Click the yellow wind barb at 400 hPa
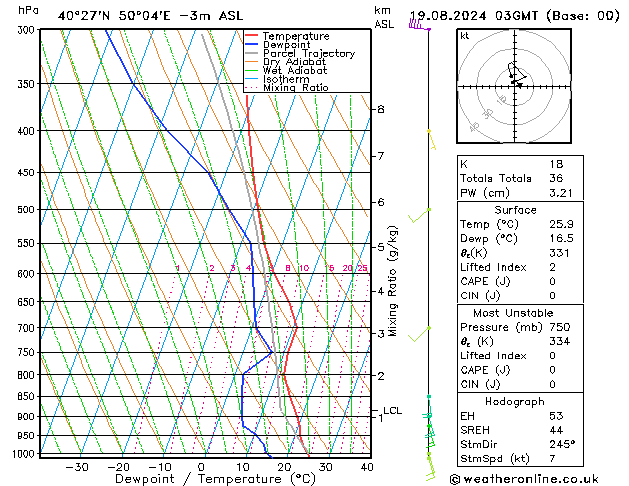Screen dimensions: 629x486 432,140
